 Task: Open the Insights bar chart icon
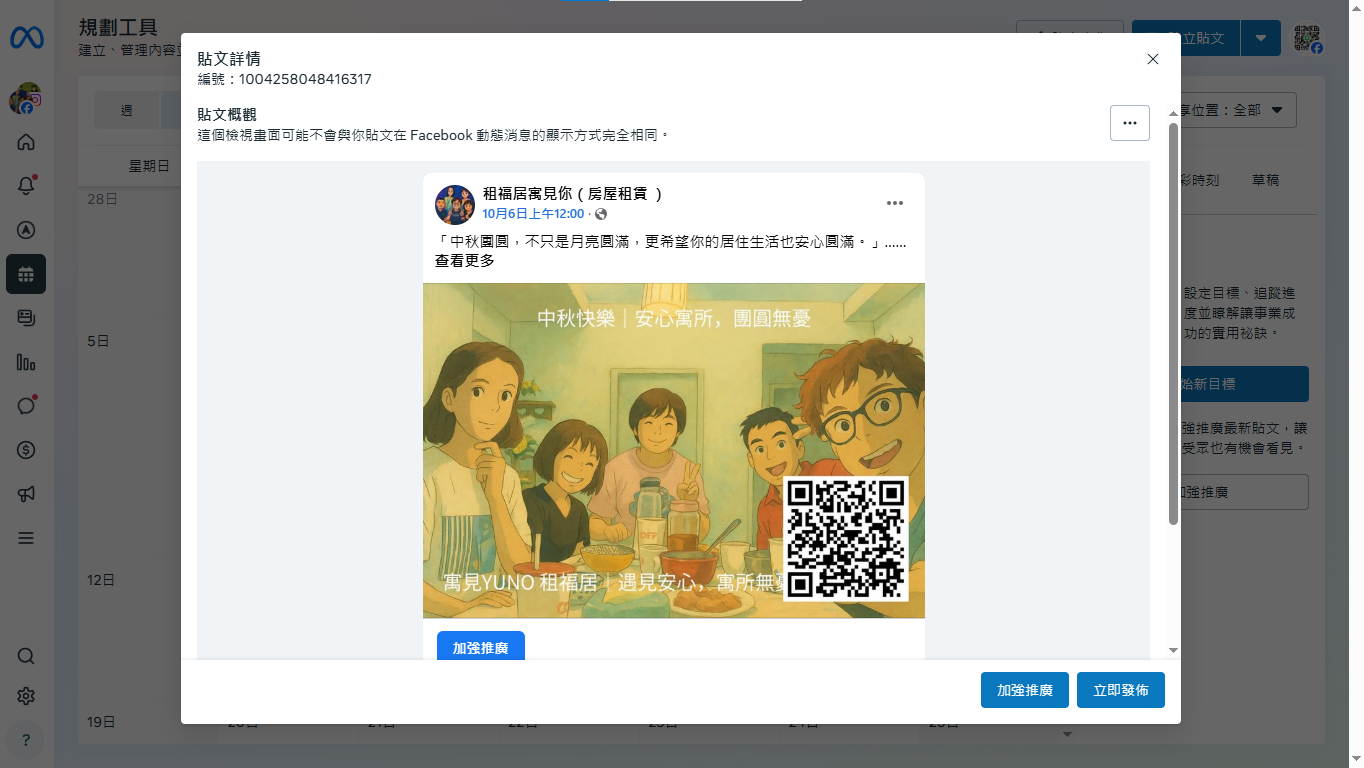click(x=26, y=362)
